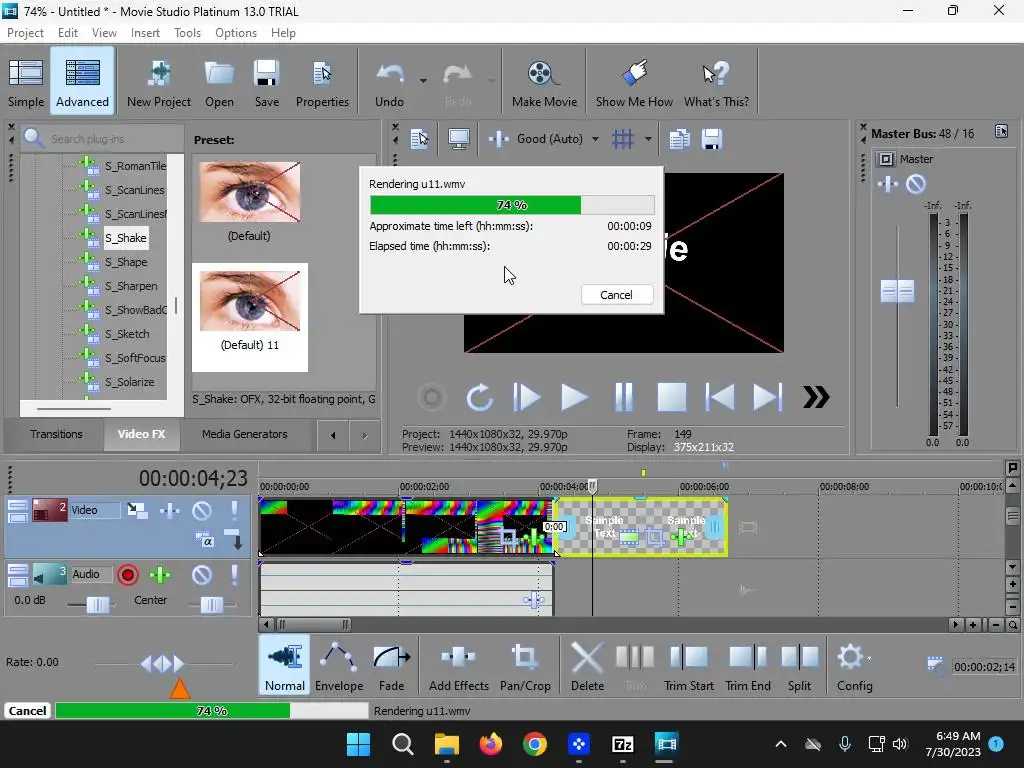The height and width of the screenshot is (768, 1024).
Task: Mute the Audio track
Action: (x=202, y=575)
